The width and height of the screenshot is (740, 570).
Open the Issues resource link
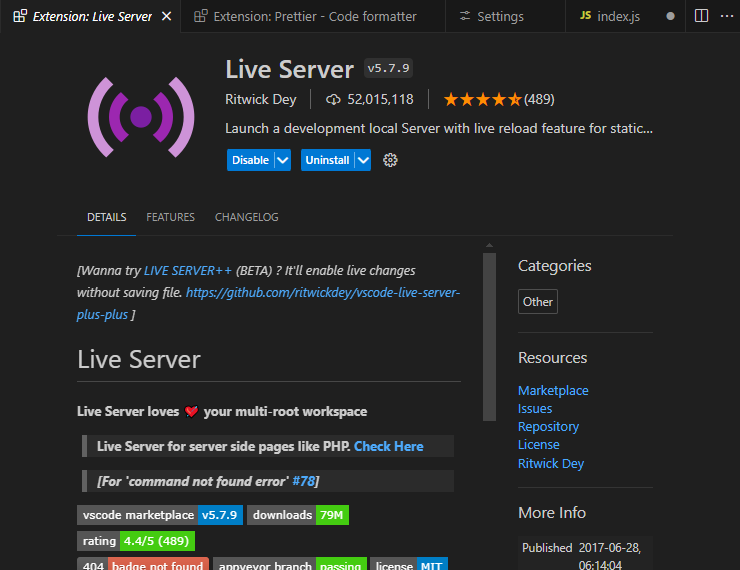tap(535, 409)
